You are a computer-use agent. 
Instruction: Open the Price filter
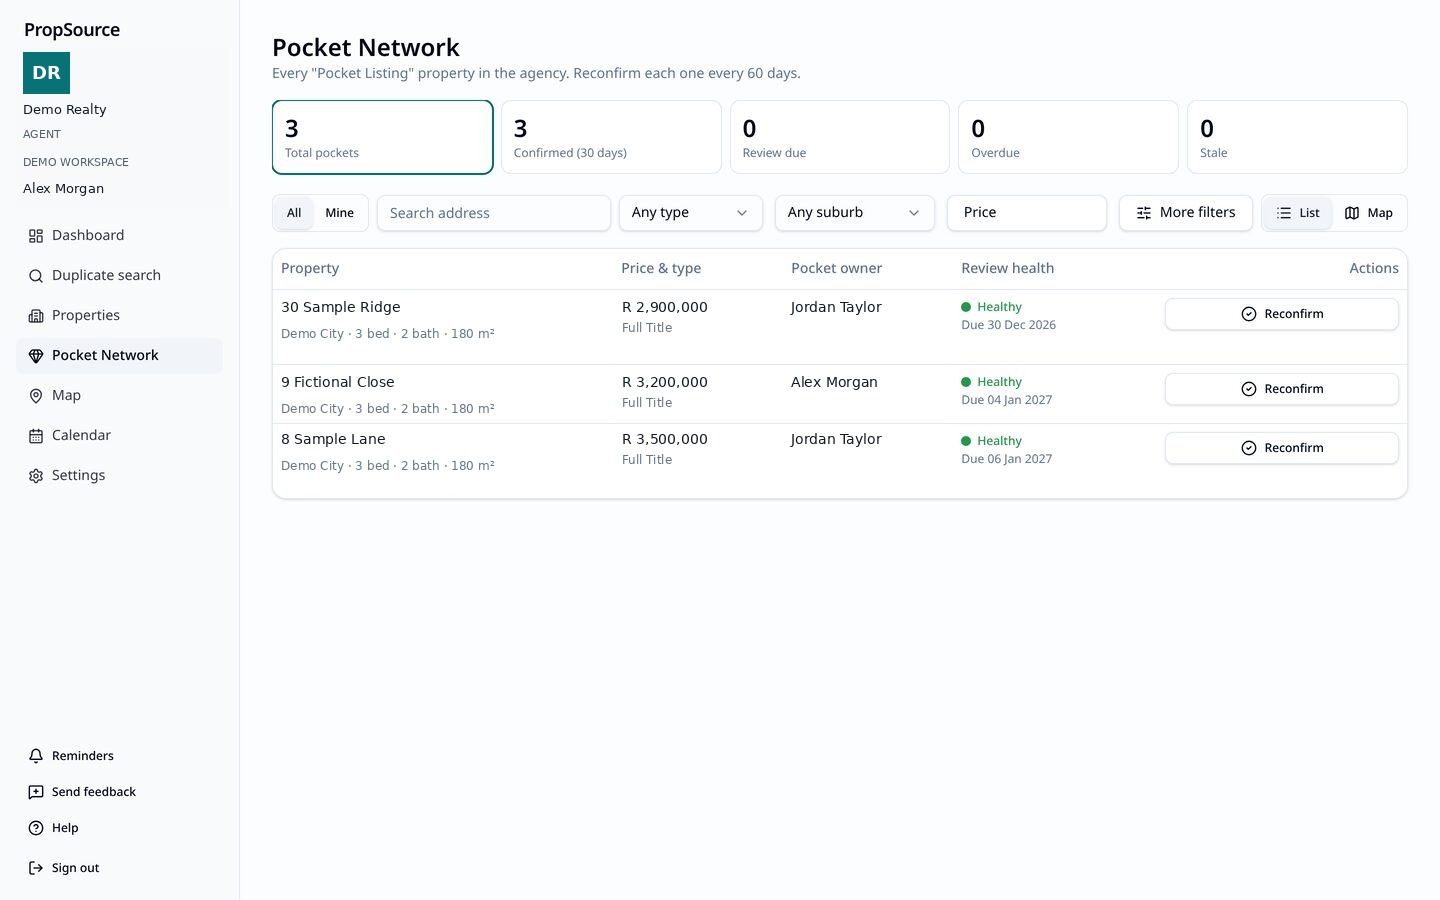1027,213
